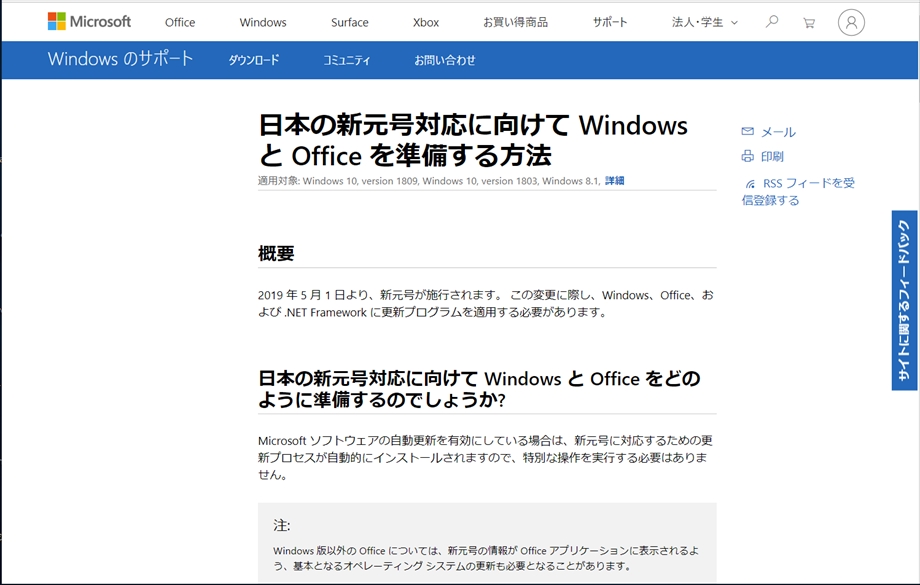Click the 注: label in the note box

click(x=282, y=525)
